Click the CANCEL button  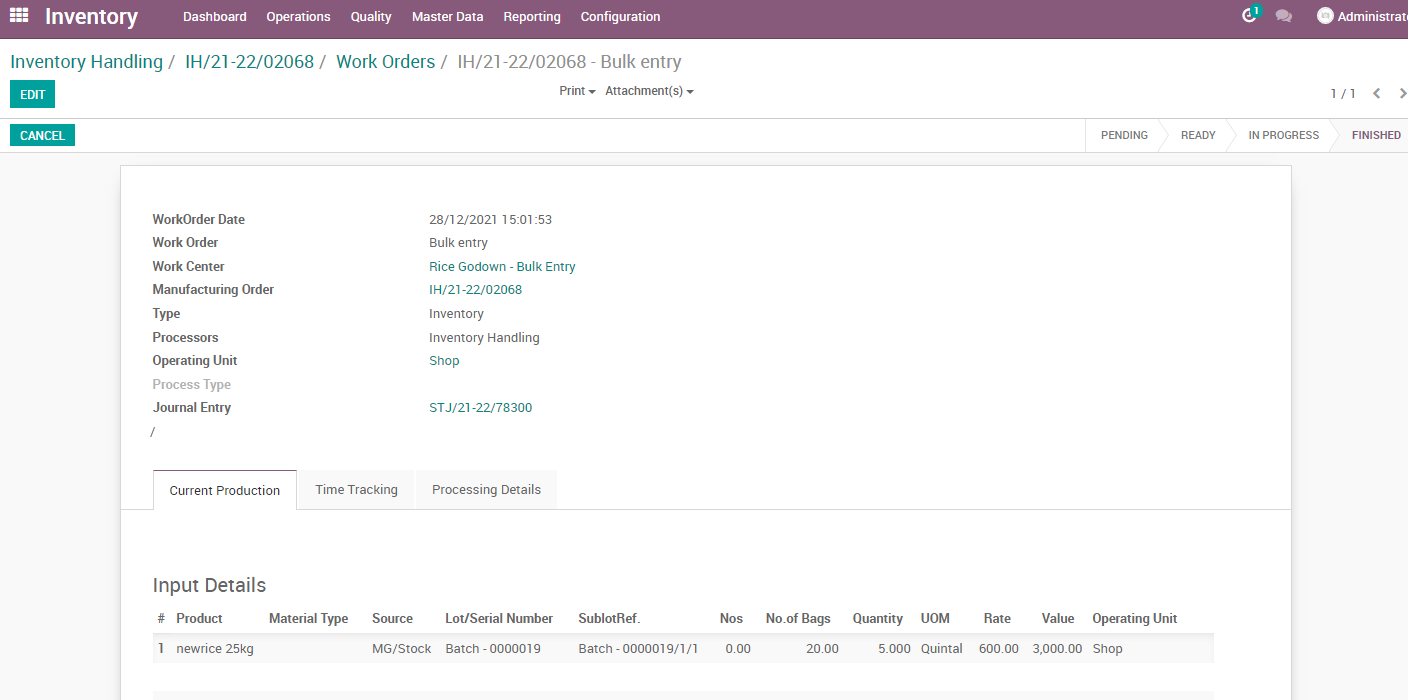42,134
